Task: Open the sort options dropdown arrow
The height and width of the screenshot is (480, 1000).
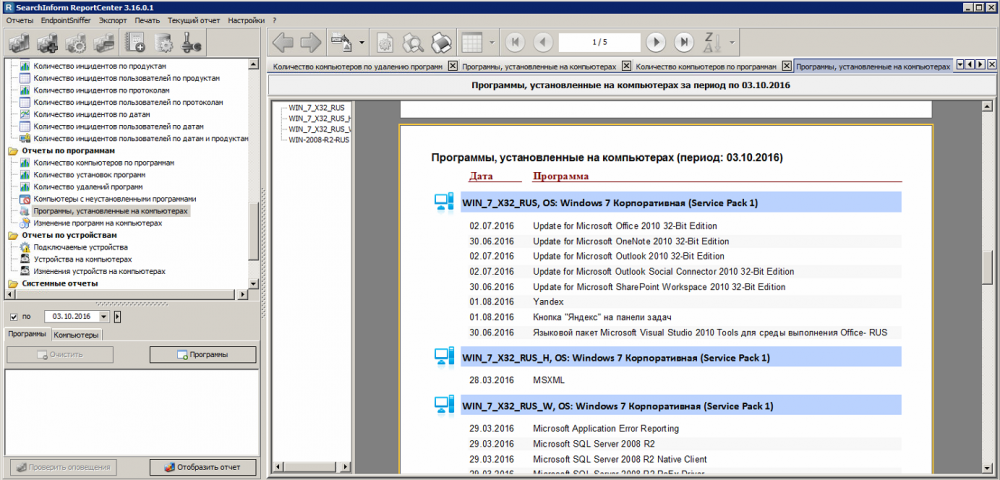Action: pyautogui.click(x=732, y=43)
